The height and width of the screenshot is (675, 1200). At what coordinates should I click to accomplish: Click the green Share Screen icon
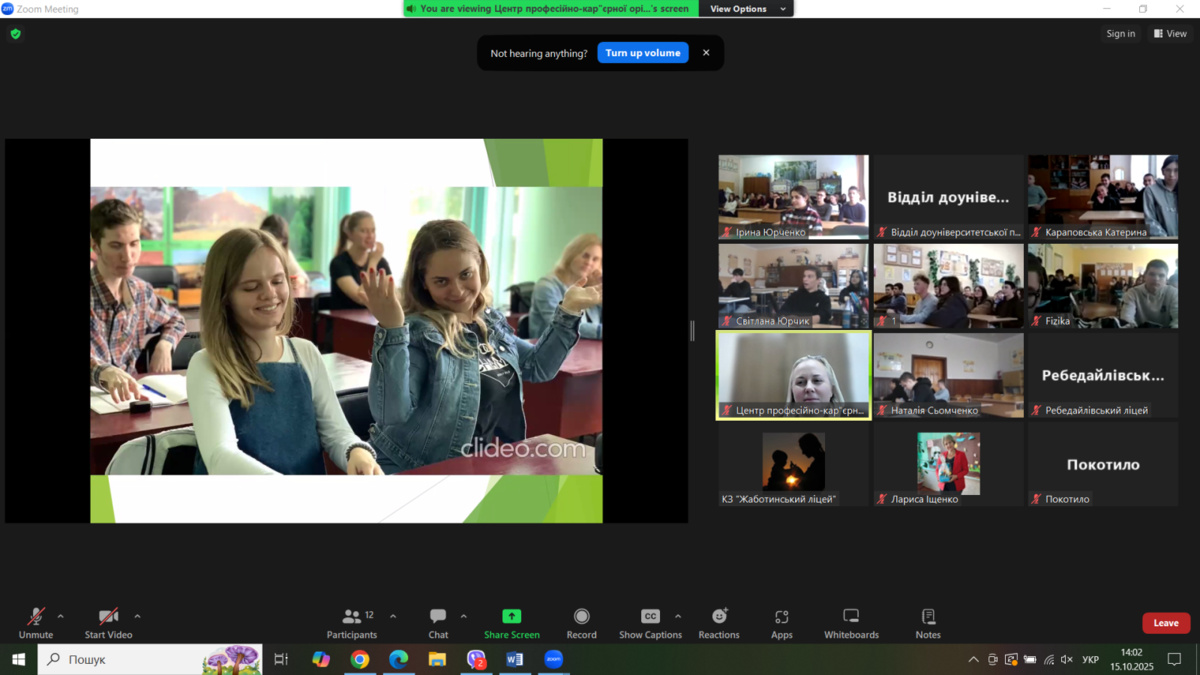coord(511,617)
